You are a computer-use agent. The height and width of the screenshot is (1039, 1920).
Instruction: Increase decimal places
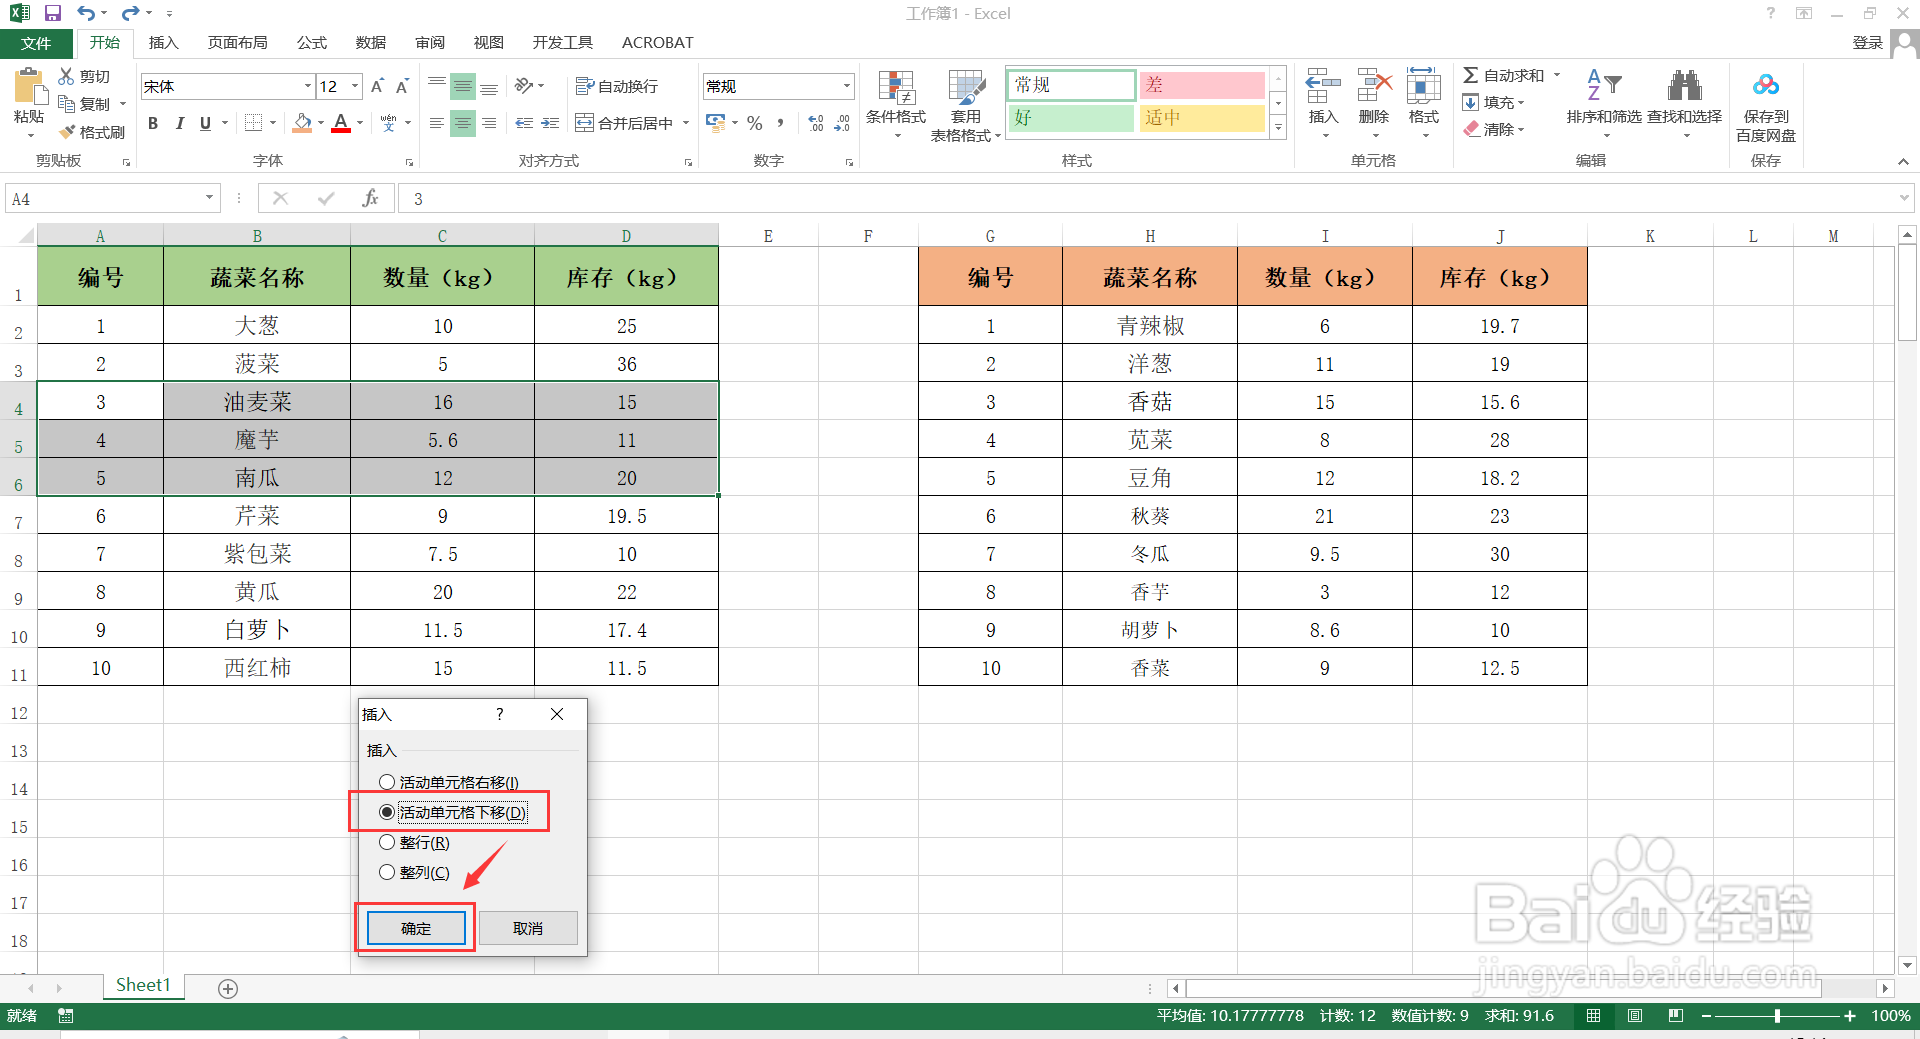coord(816,123)
